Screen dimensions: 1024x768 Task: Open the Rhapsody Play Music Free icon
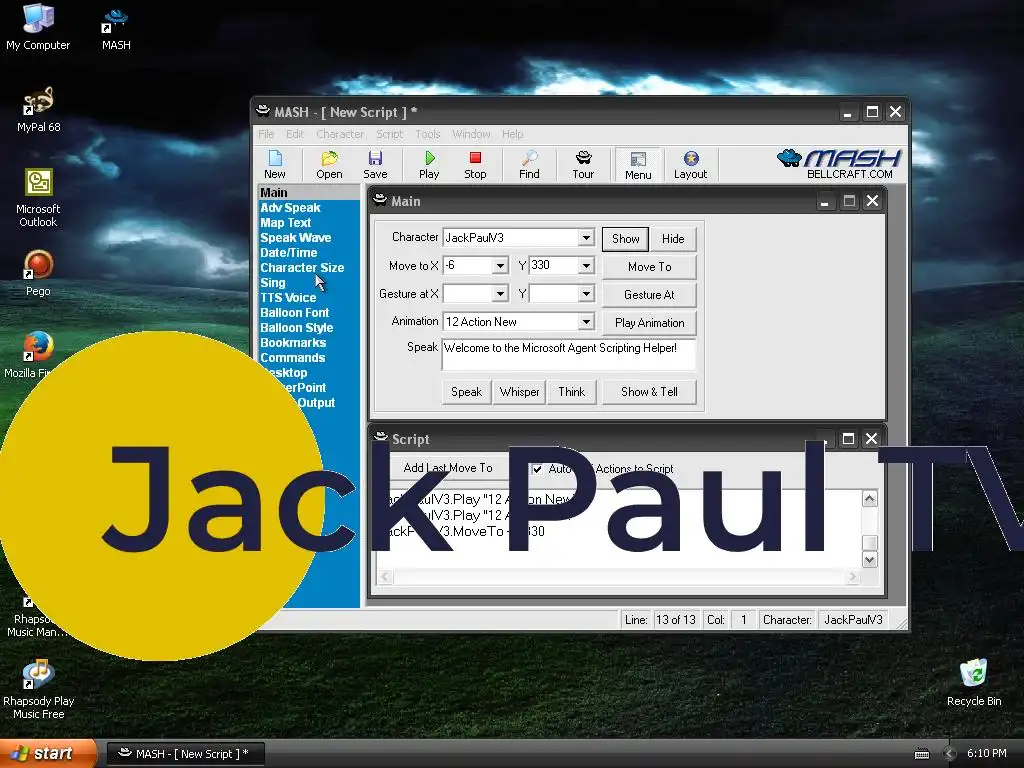tap(39, 690)
